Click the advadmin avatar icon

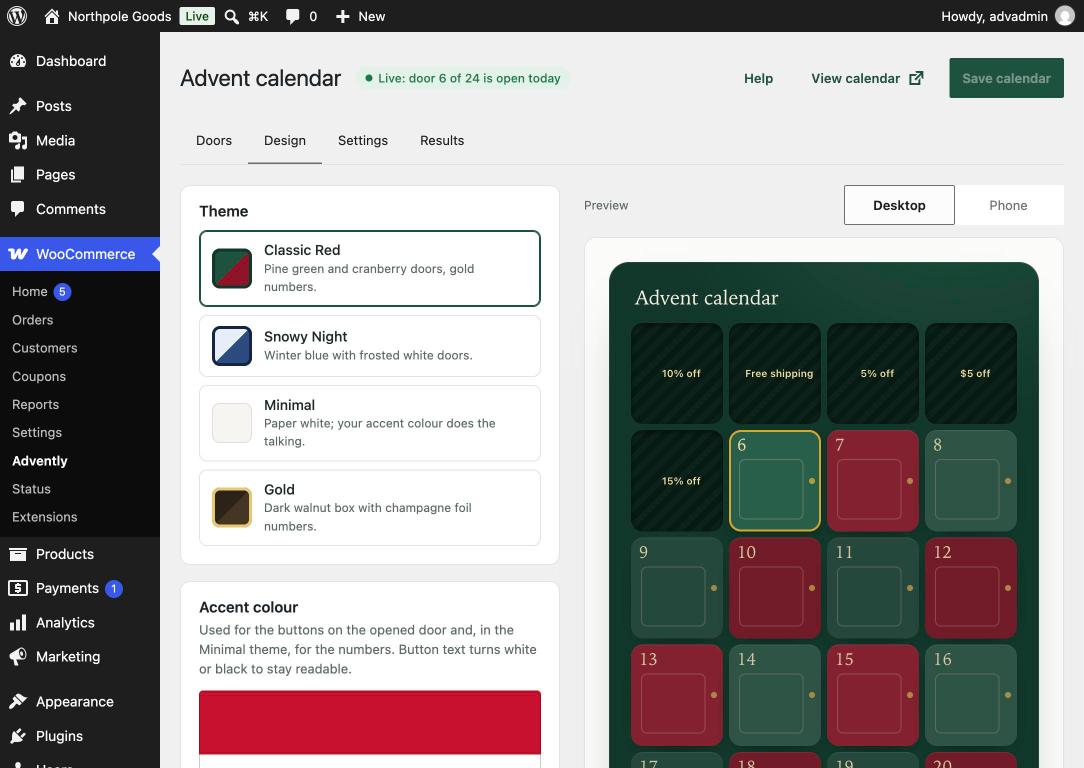[x=1065, y=16]
